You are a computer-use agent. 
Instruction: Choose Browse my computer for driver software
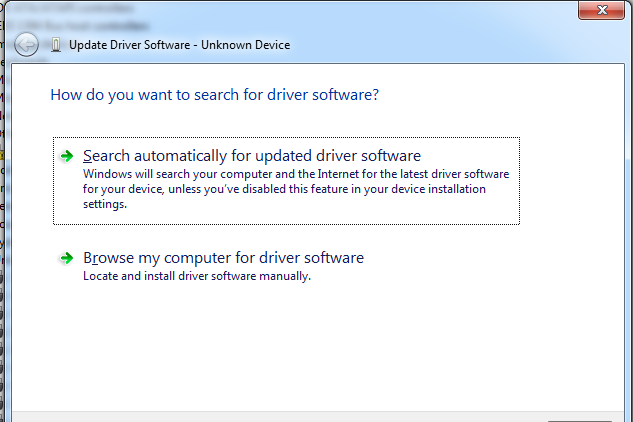[223, 258]
